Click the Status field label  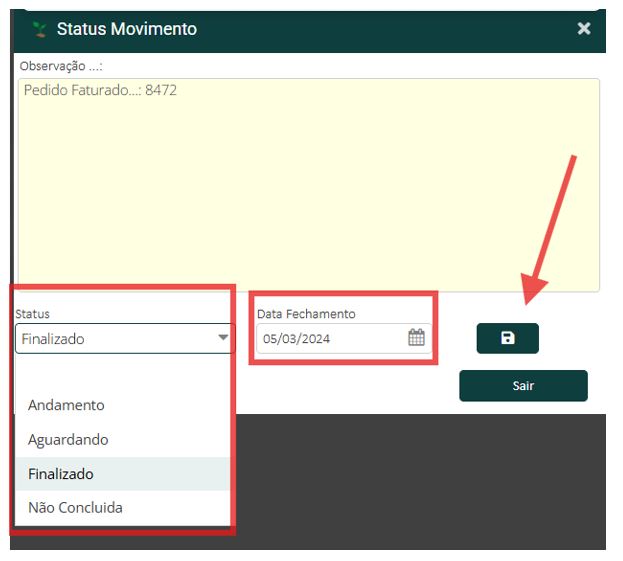click(32, 314)
